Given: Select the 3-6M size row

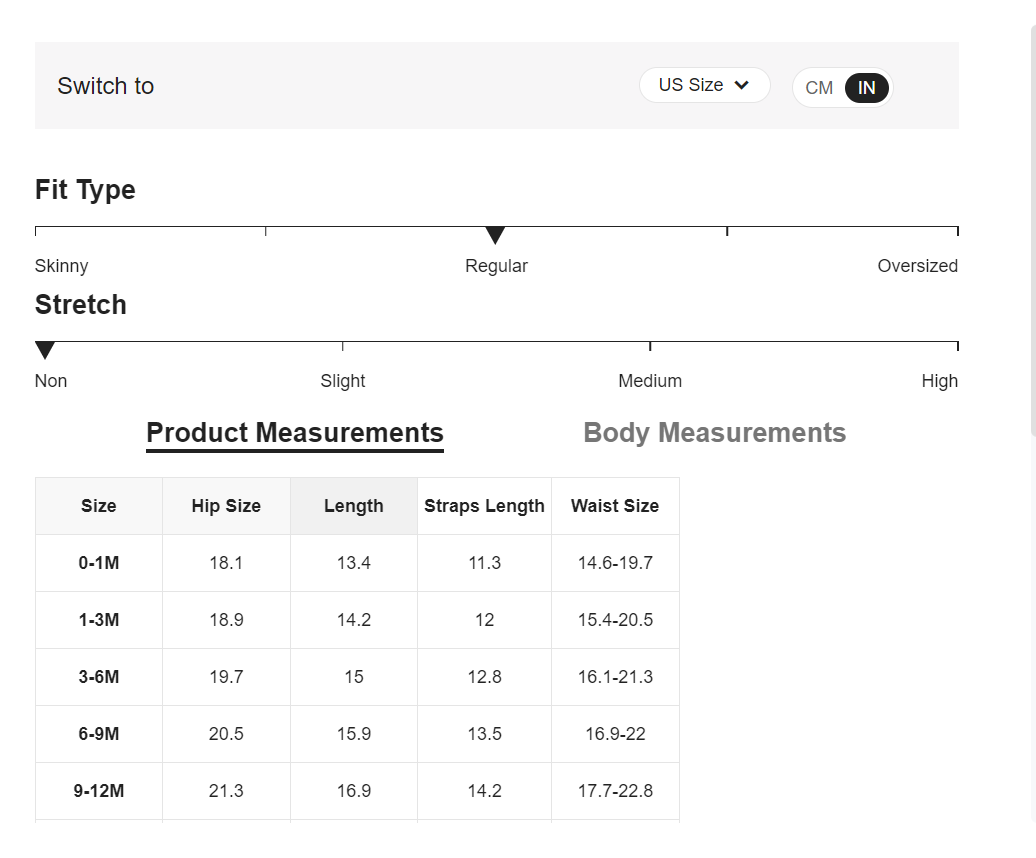Looking at the screenshot, I should coord(99,677).
